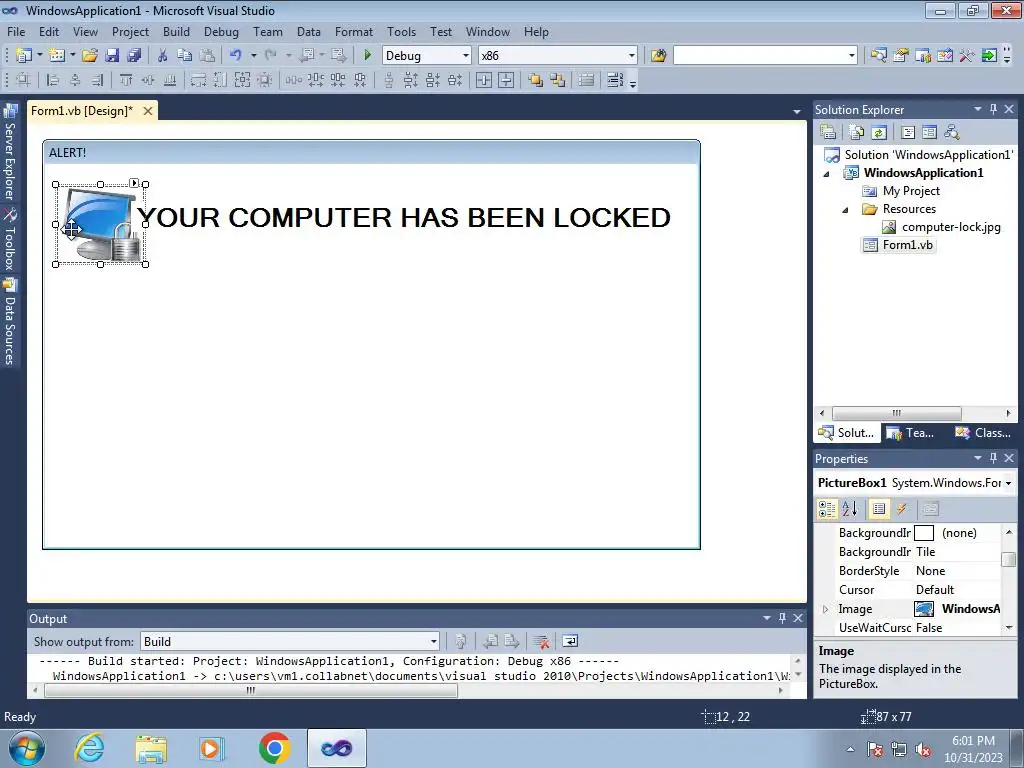
Task: Expand the Image property row
Action: pyautogui.click(x=825, y=609)
